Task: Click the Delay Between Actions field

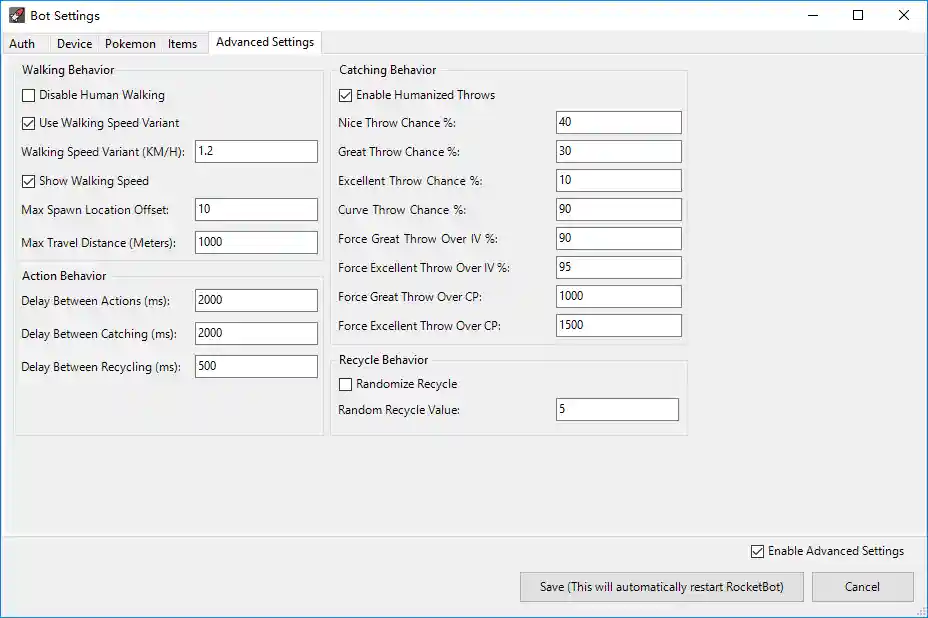Action: [x=256, y=301]
